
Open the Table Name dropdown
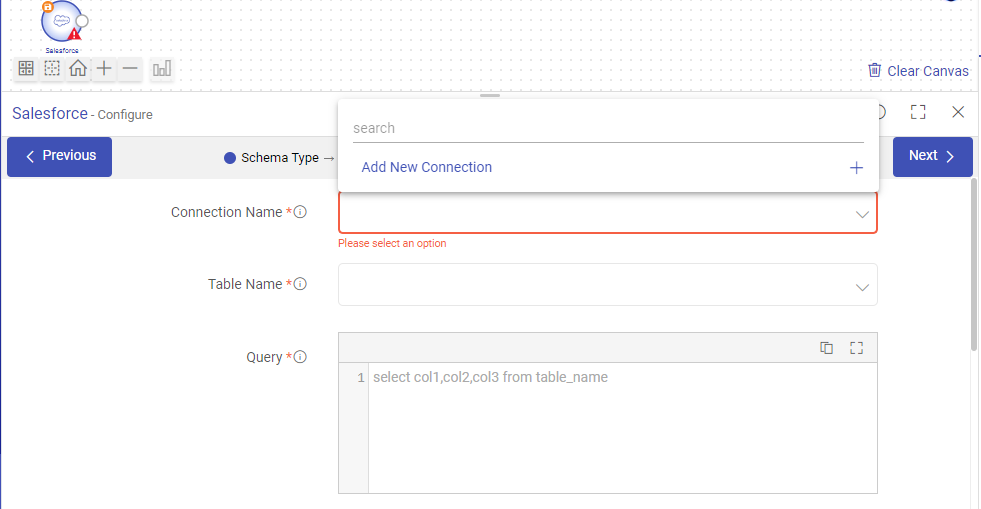(x=608, y=285)
